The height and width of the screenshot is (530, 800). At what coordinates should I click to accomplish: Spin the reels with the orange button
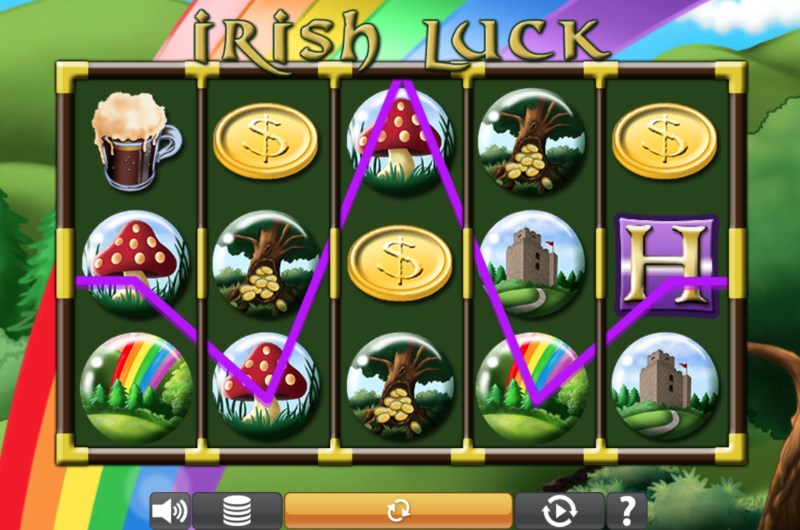pos(398,510)
